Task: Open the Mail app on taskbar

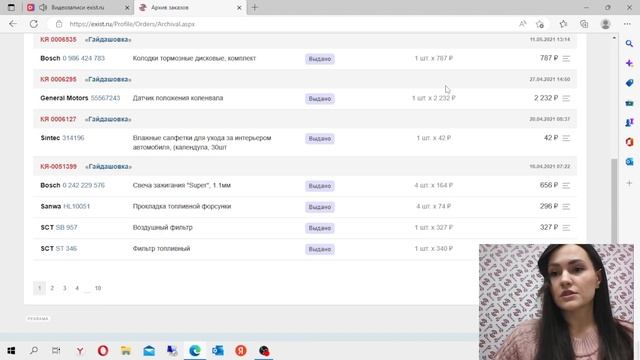Action: click(x=149, y=351)
